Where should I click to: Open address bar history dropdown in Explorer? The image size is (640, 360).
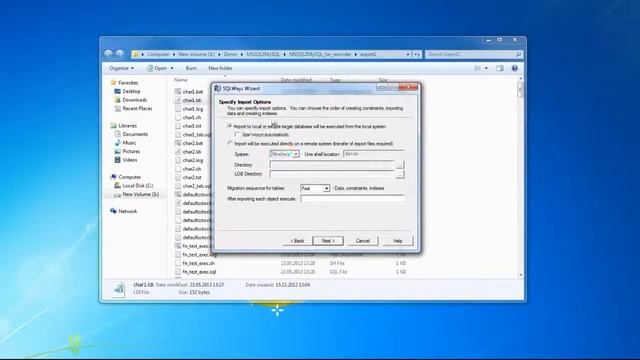408,54
